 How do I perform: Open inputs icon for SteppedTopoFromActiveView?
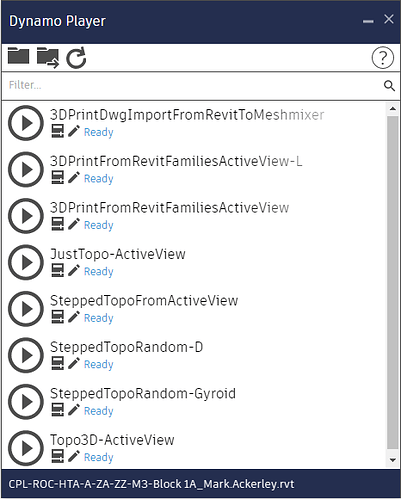point(57,317)
